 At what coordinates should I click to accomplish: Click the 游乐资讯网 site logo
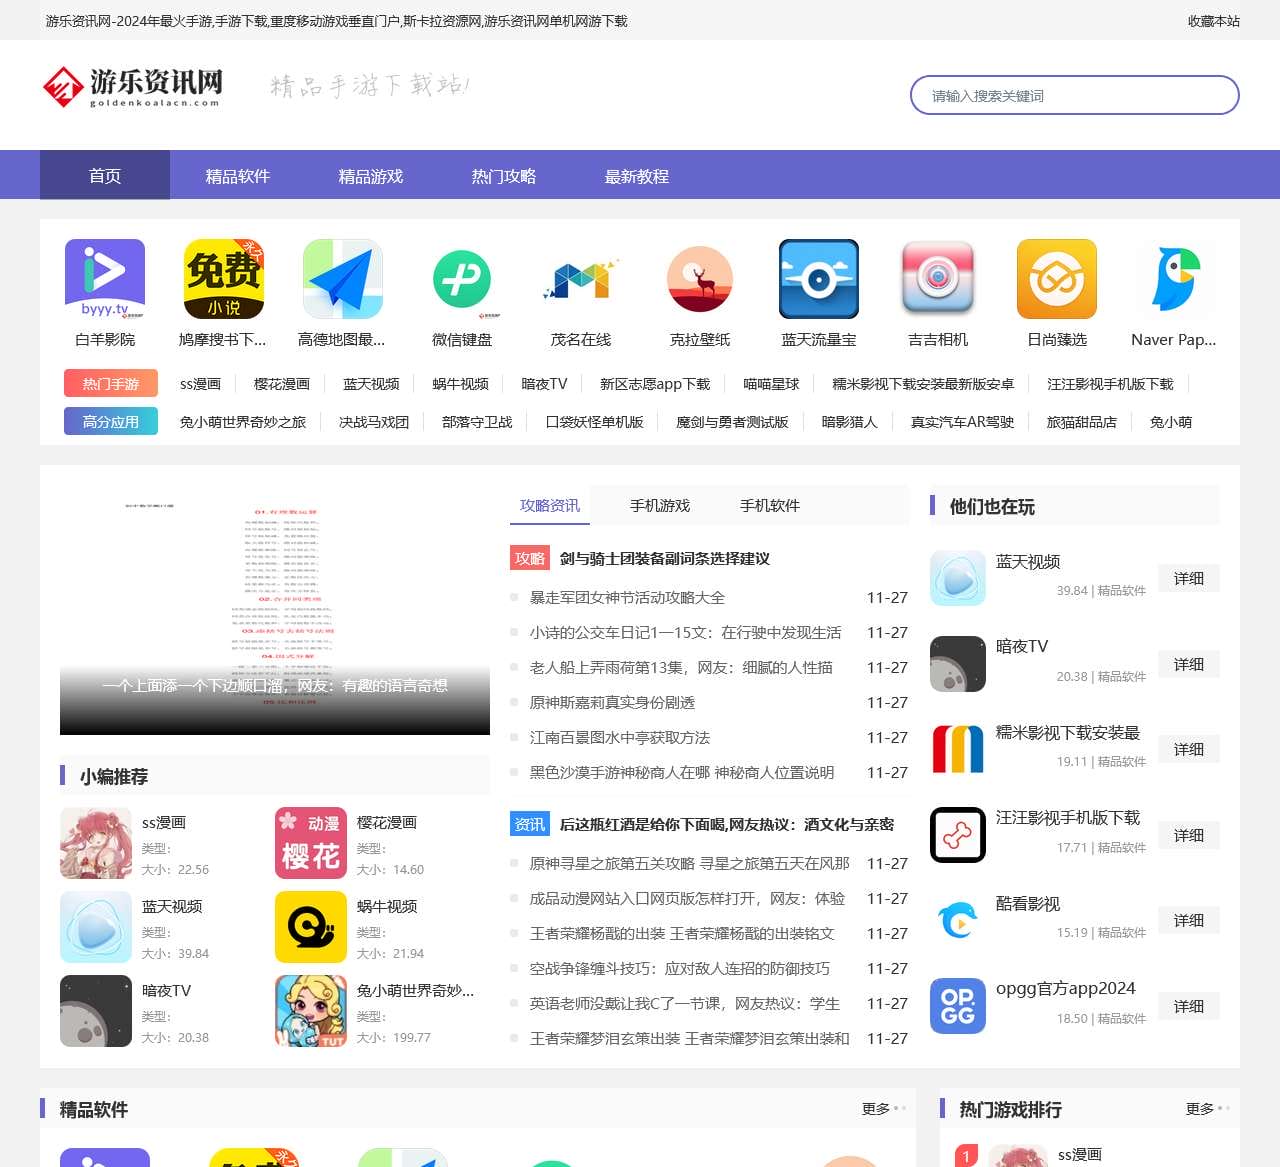pos(132,87)
